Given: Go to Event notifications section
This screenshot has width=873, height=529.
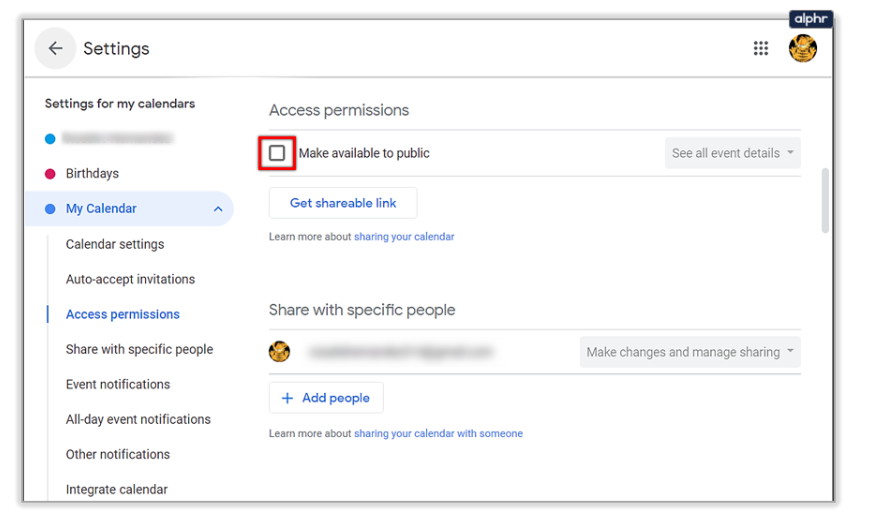Looking at the screenshot, I should pos(118,384).
